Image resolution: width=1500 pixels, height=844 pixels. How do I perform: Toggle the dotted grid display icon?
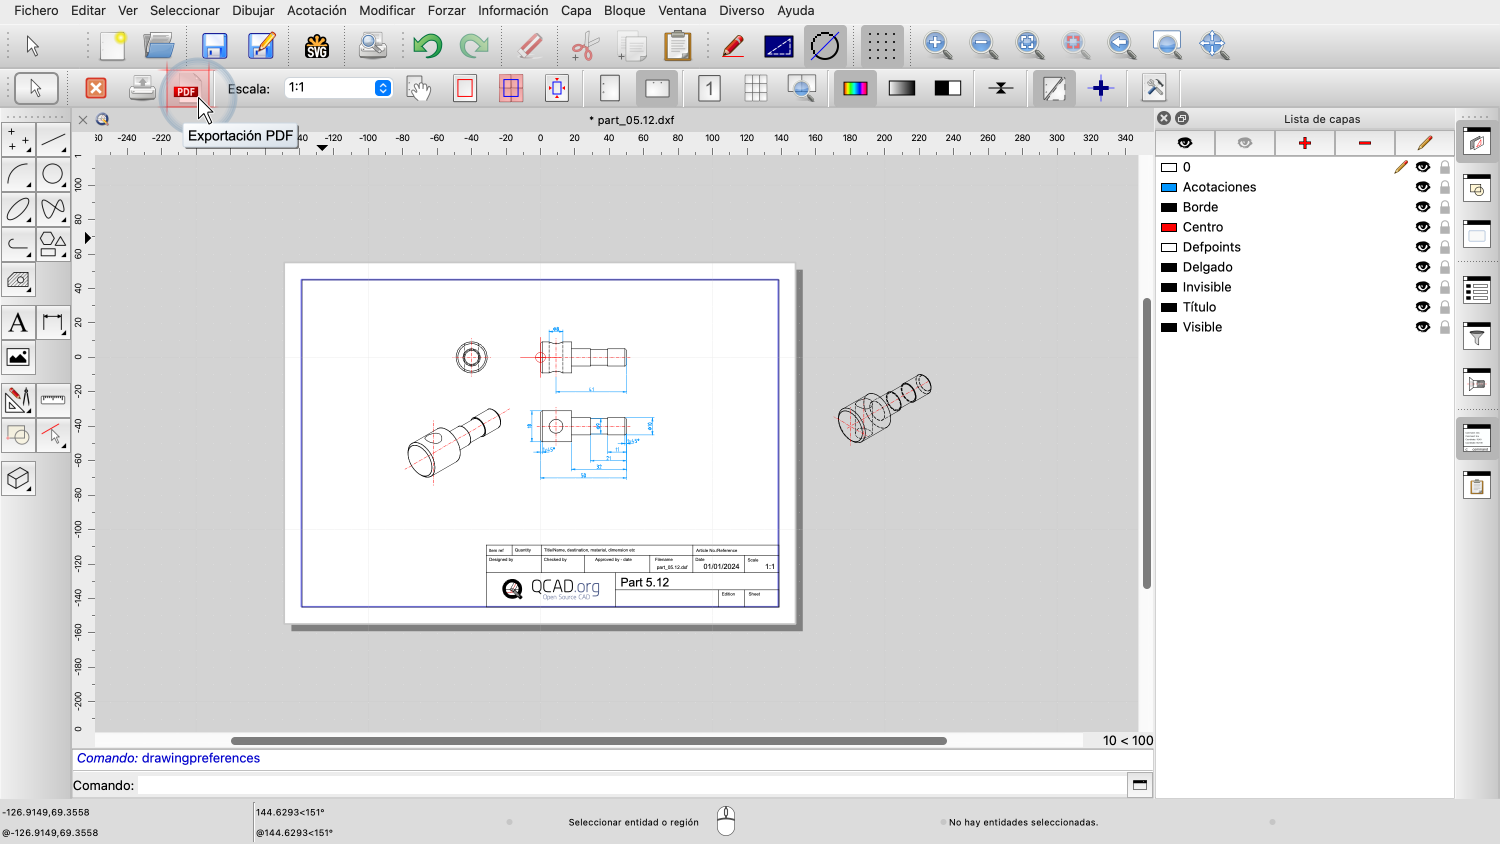coord(881,46)
